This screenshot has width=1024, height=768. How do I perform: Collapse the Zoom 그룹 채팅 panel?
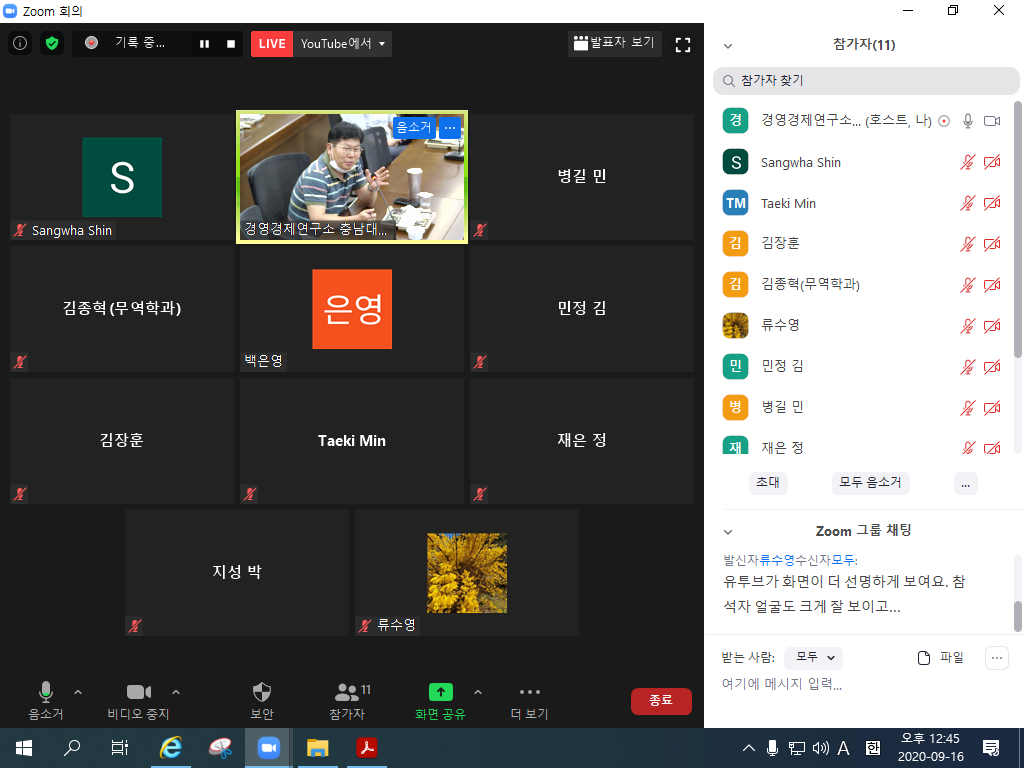tap(728, 531)
